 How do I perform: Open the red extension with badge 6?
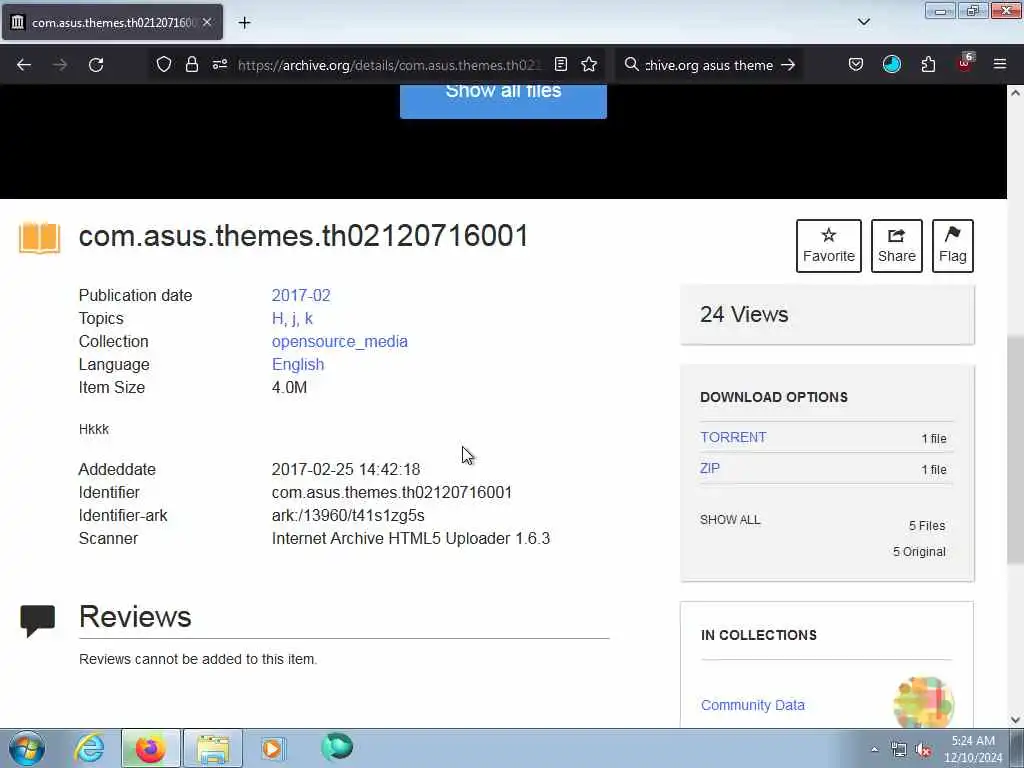pyautogui.click(x=965, y=63)
